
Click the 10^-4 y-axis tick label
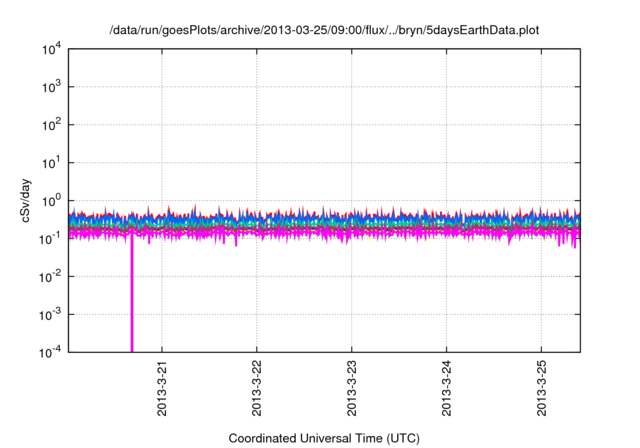[50, 352]
